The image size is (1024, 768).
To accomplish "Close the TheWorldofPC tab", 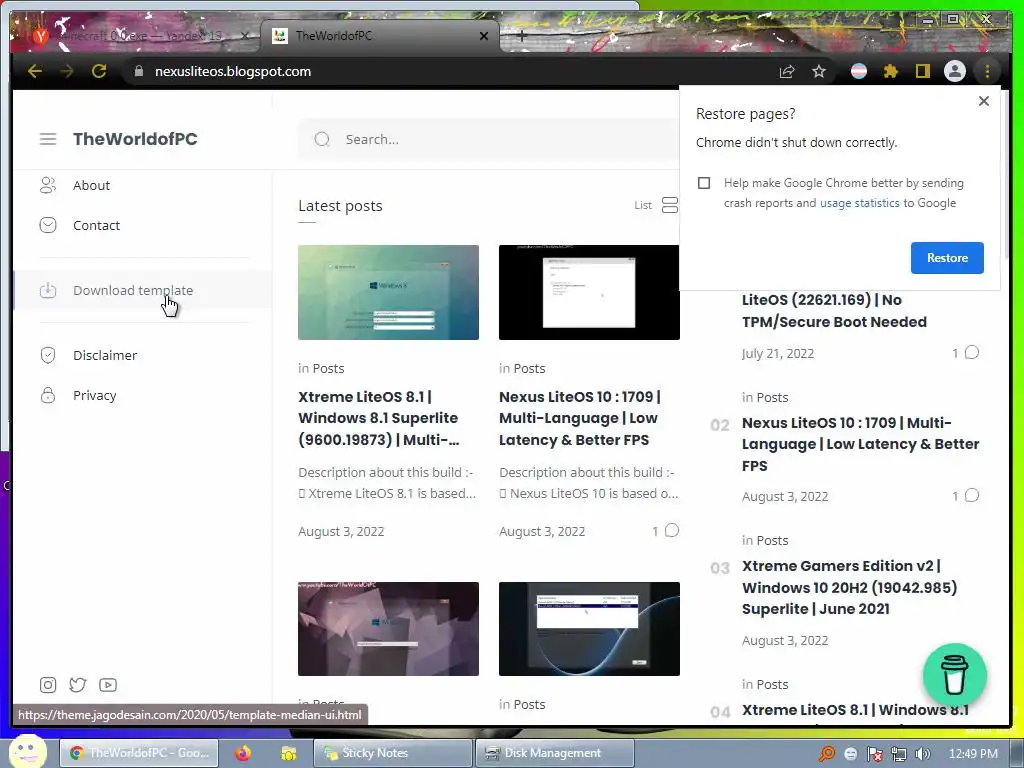I will click(484, 36).
